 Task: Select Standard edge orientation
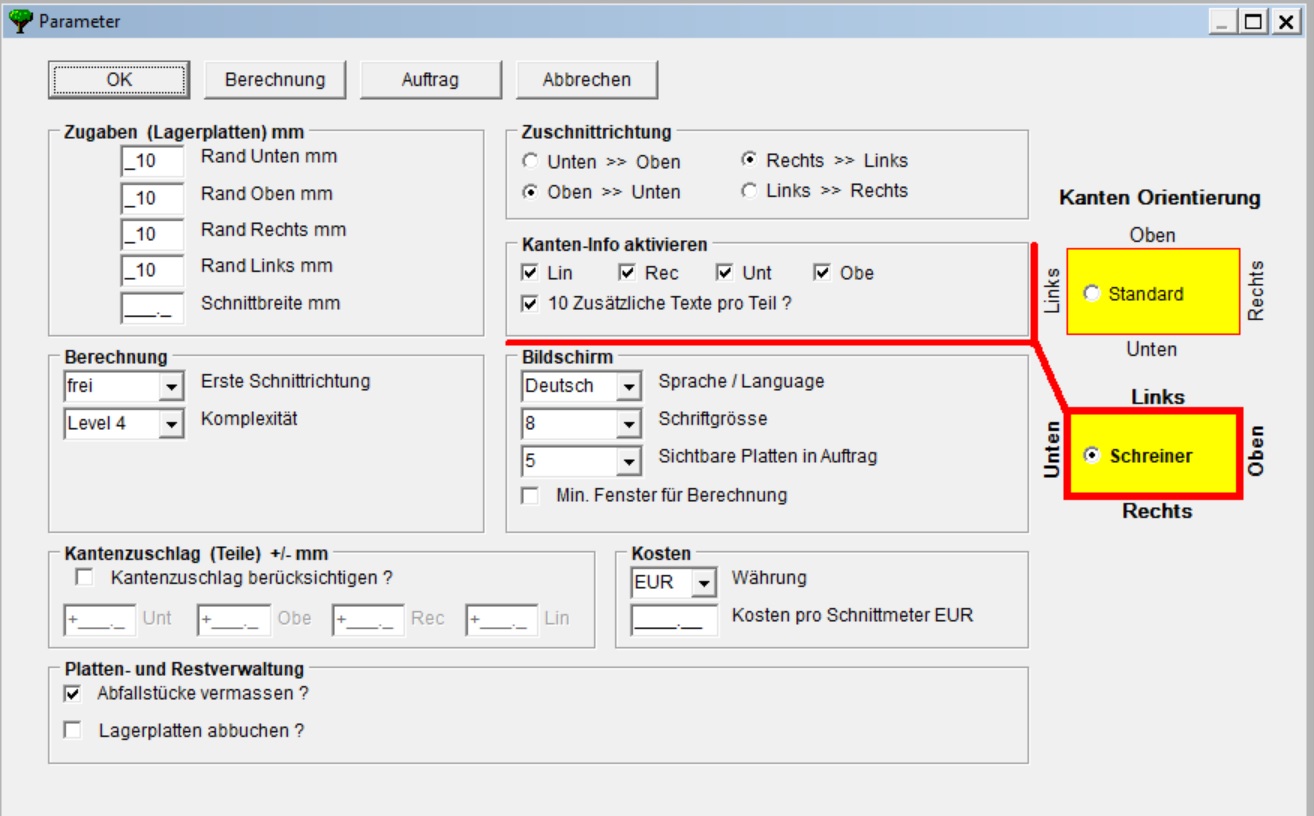coord(1092,294)
